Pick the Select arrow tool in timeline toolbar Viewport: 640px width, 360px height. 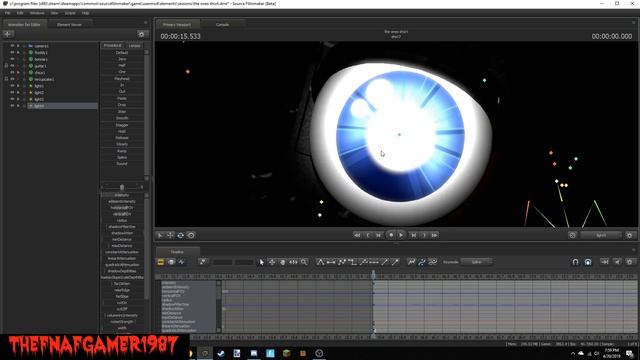[x=262, y=262]
